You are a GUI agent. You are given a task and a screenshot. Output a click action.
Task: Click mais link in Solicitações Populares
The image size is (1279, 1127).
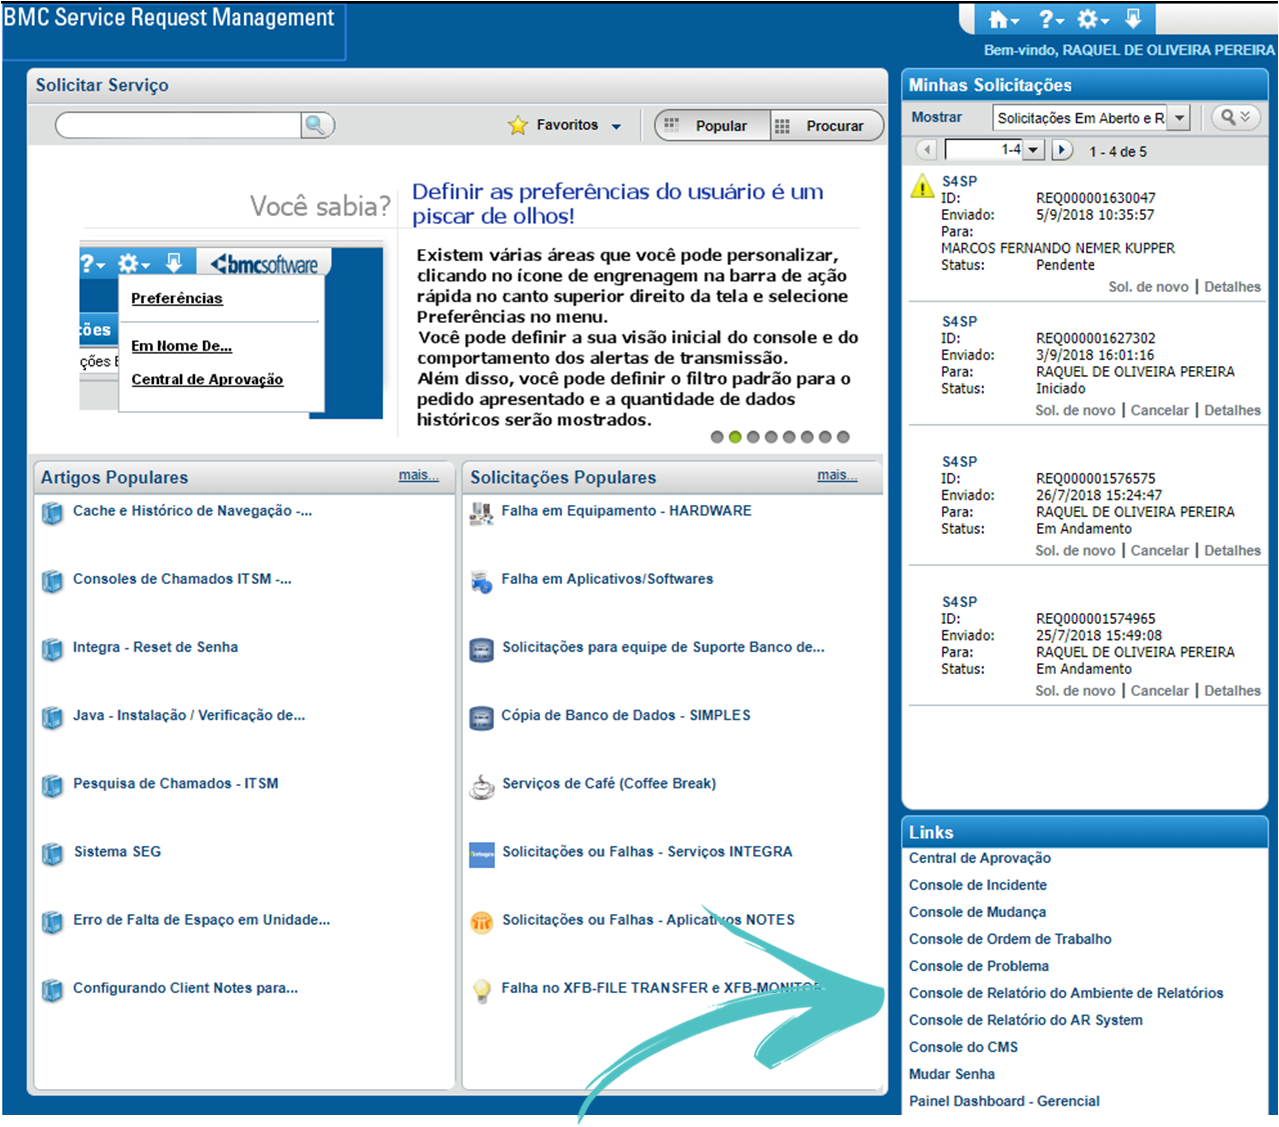coord(836,475)
